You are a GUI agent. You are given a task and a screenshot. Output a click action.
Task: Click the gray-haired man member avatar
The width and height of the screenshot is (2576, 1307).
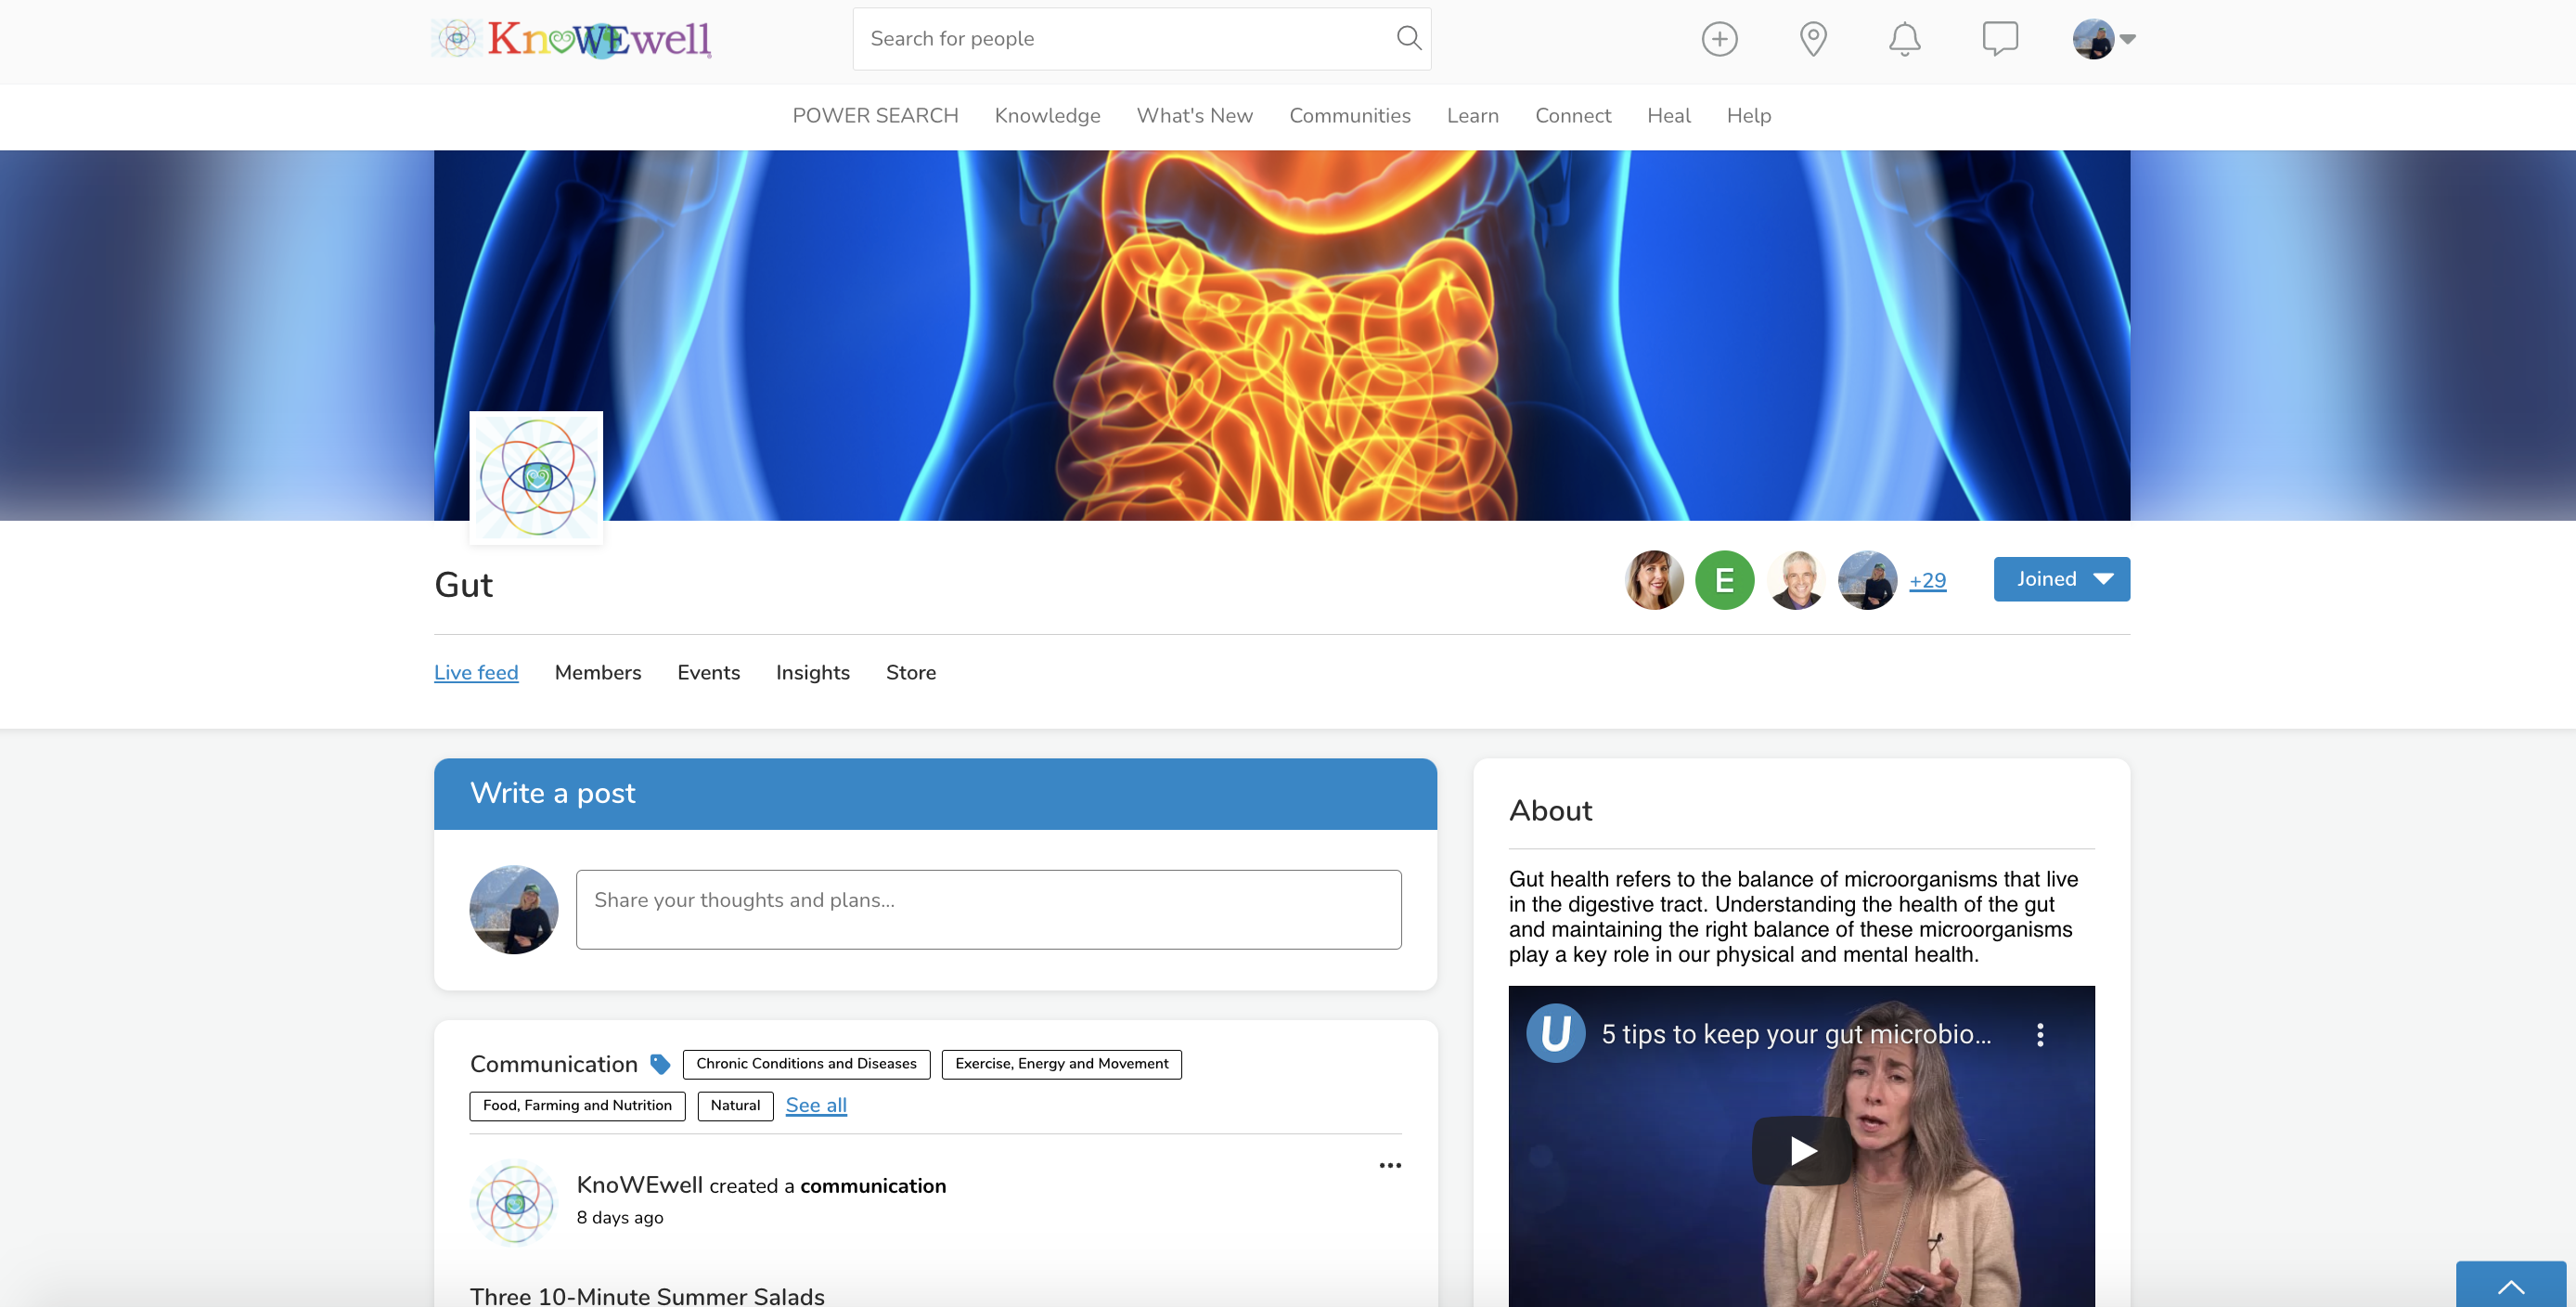[x=1796, y=580]
